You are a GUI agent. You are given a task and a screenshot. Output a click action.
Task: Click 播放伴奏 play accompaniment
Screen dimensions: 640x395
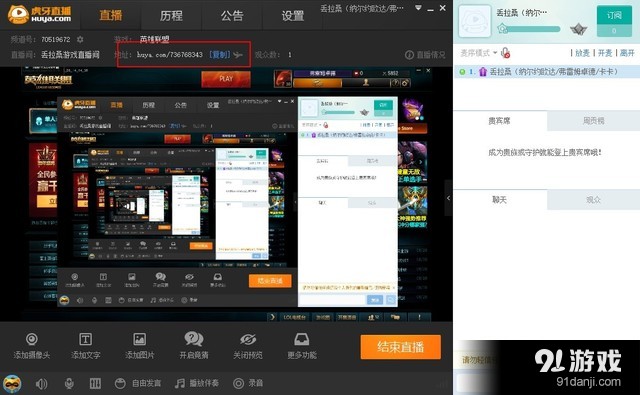coord(196,383)
